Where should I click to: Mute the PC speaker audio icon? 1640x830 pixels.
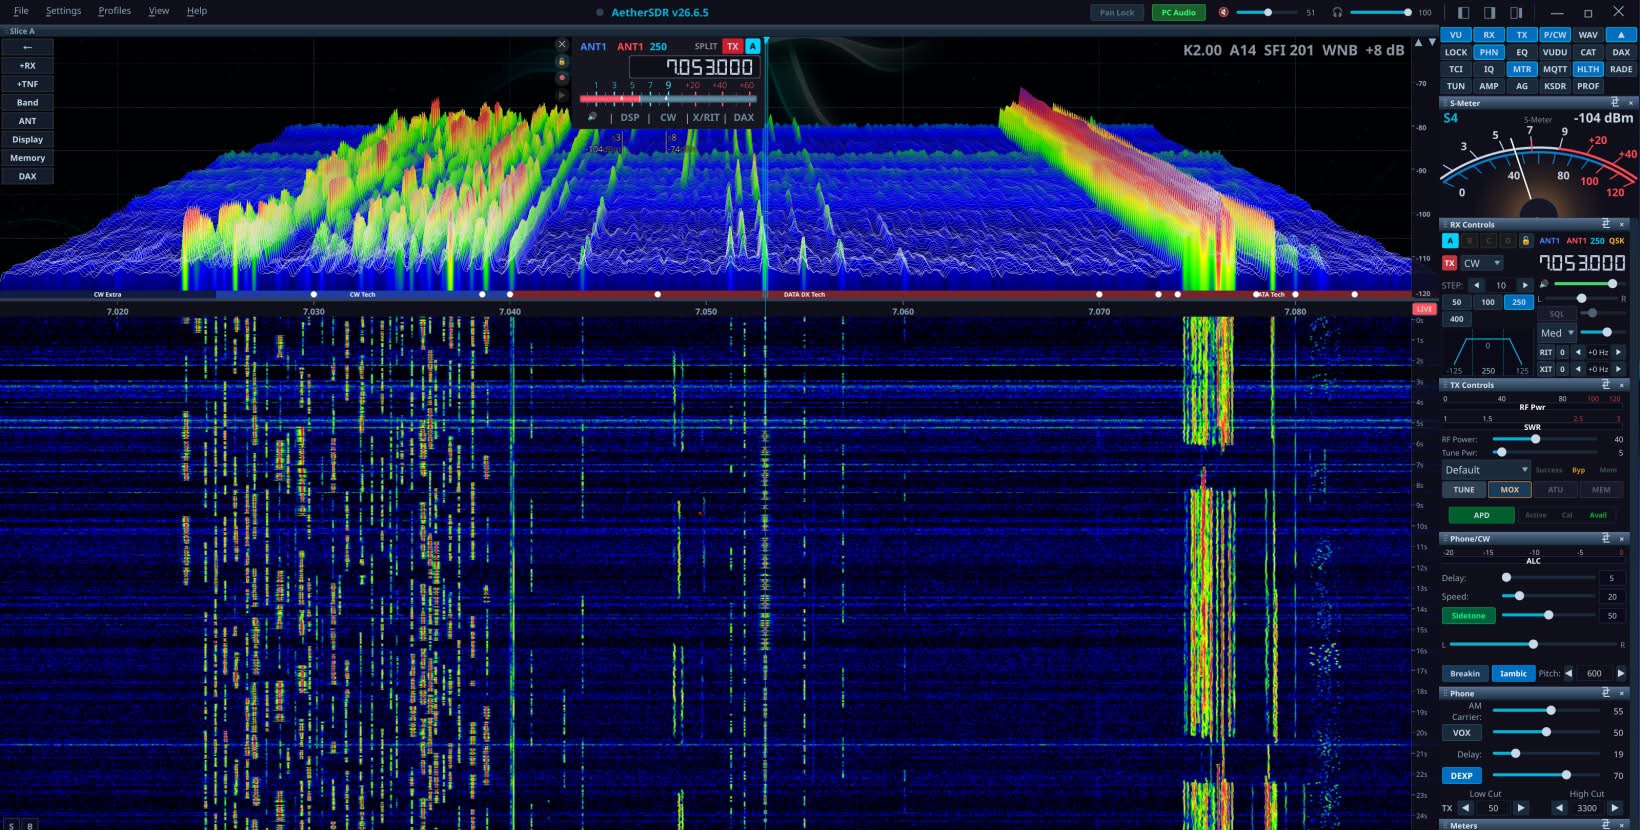(x=1223, y=12)
